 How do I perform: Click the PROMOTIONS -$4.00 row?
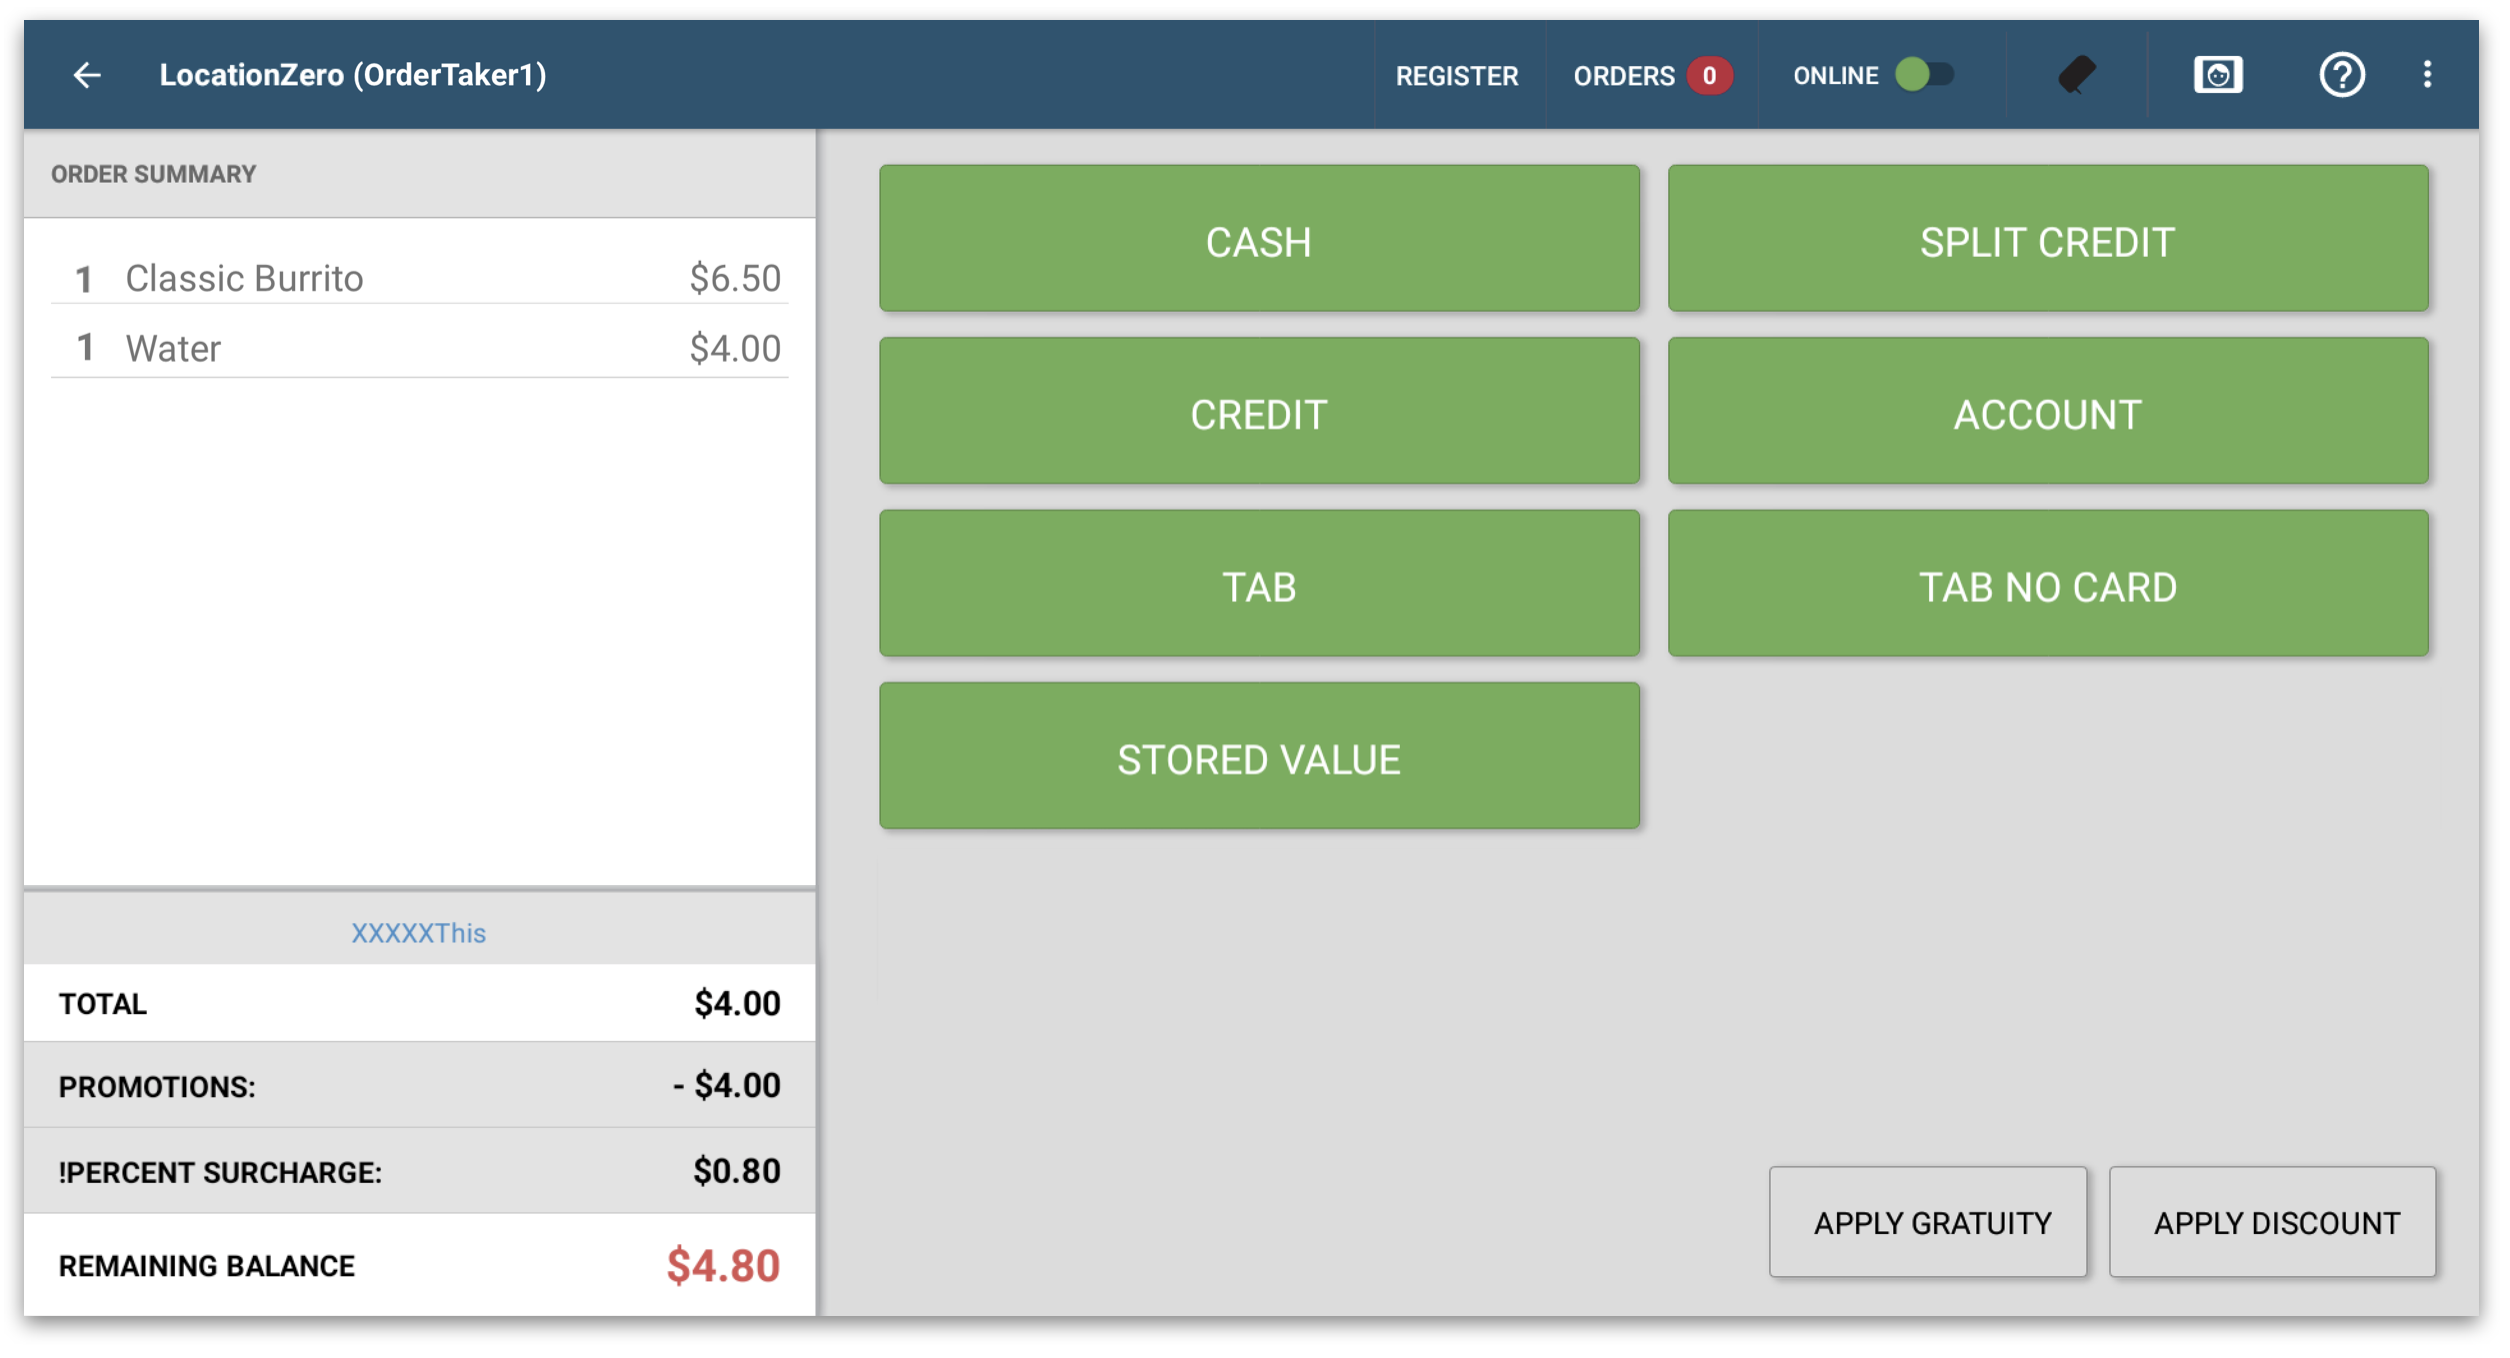419,1086
